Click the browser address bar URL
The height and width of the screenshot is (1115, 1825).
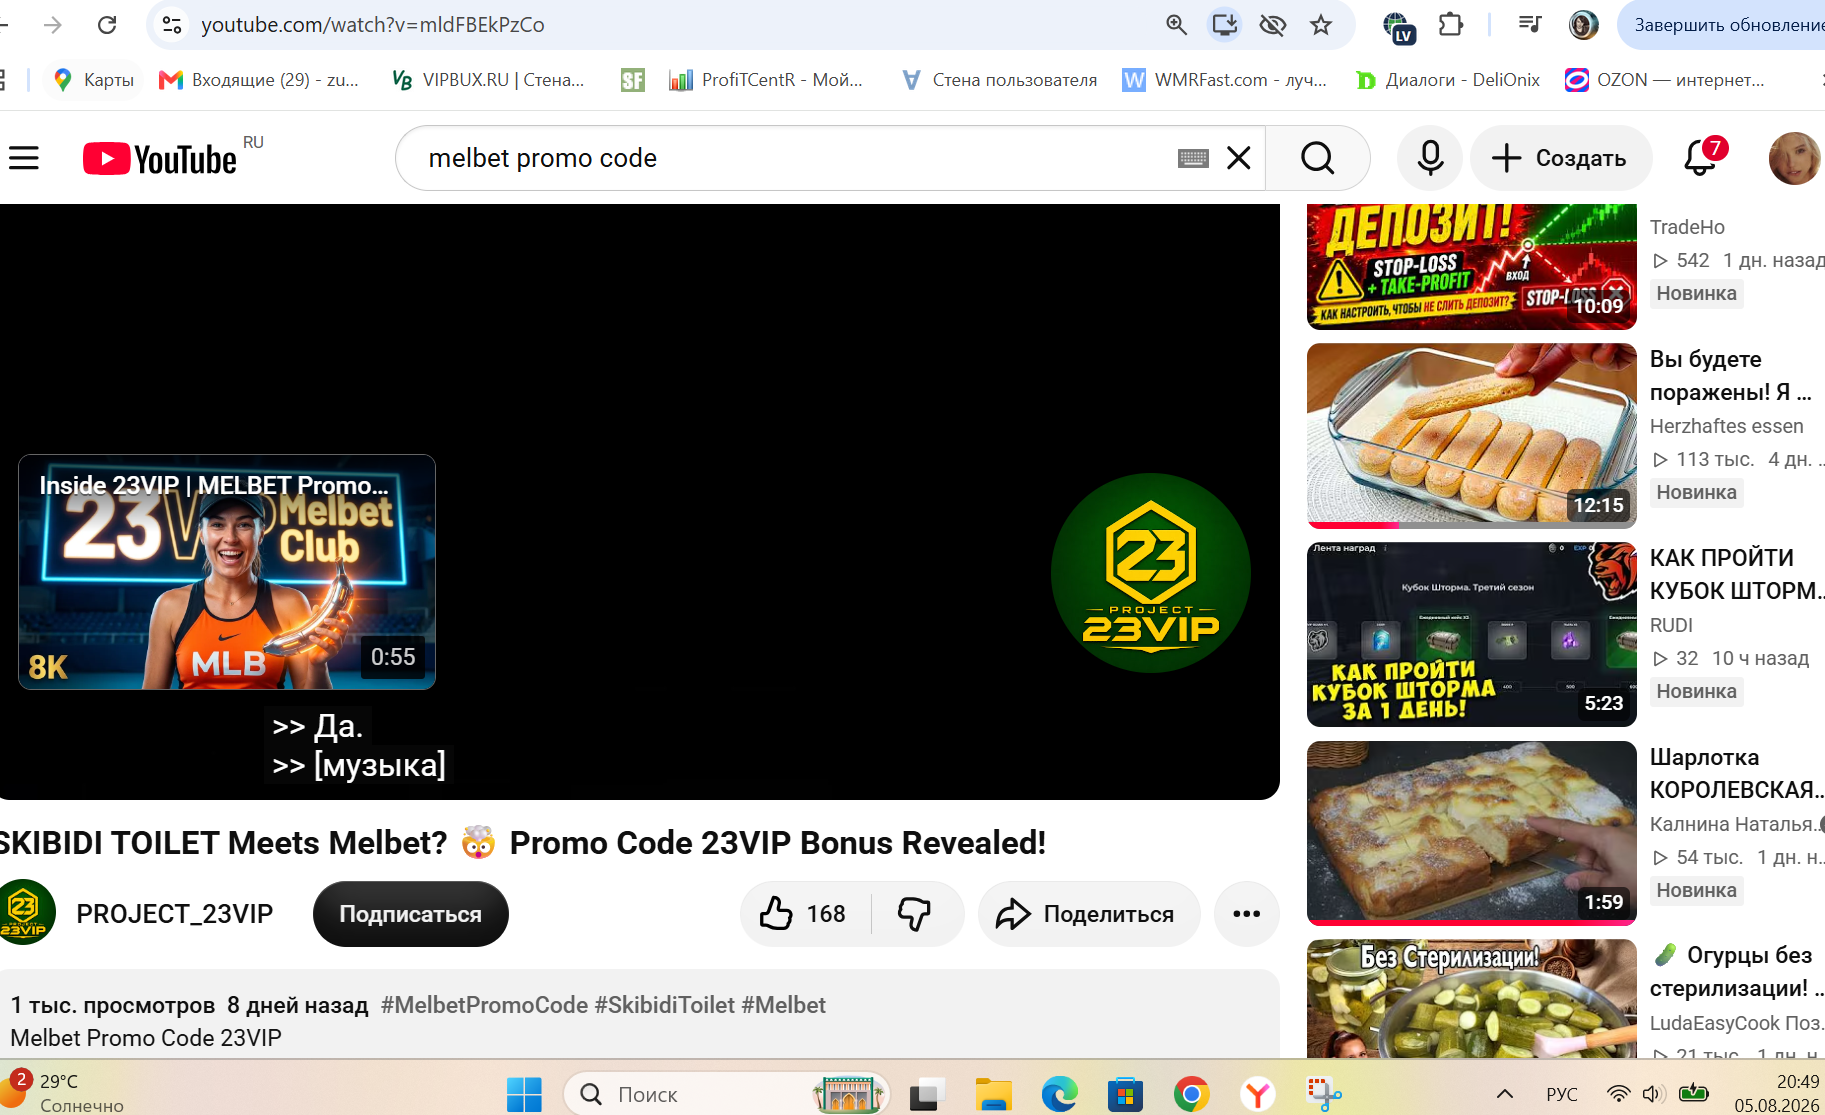373,25
